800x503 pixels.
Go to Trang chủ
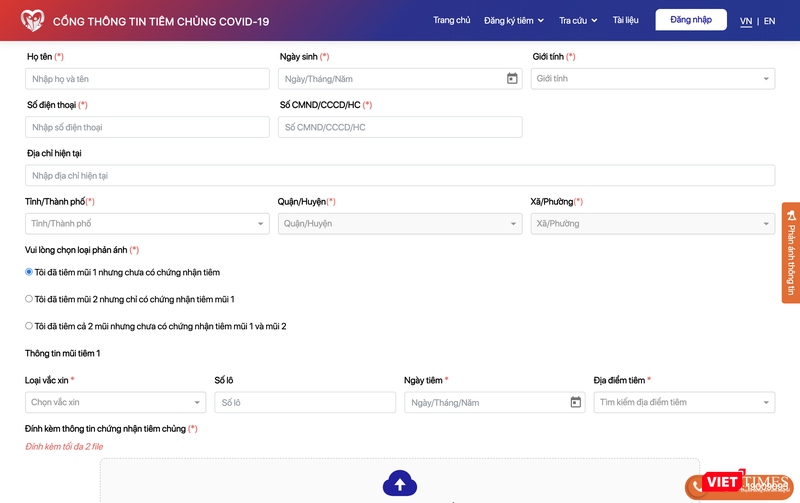point(452,20)
